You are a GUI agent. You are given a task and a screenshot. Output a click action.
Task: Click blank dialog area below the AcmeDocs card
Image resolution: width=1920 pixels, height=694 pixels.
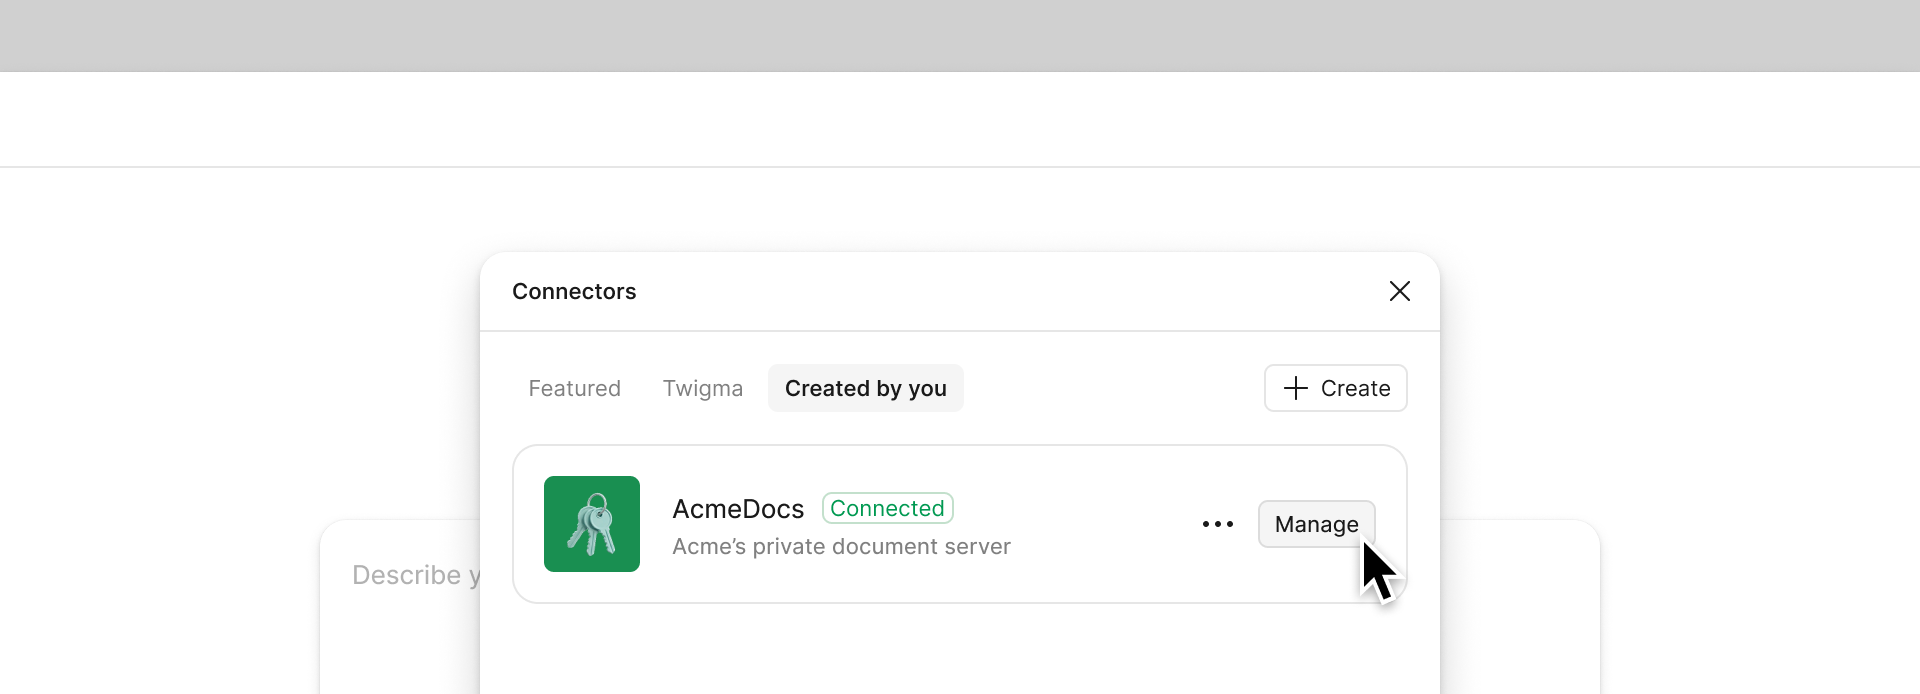(x=960, y=650)
